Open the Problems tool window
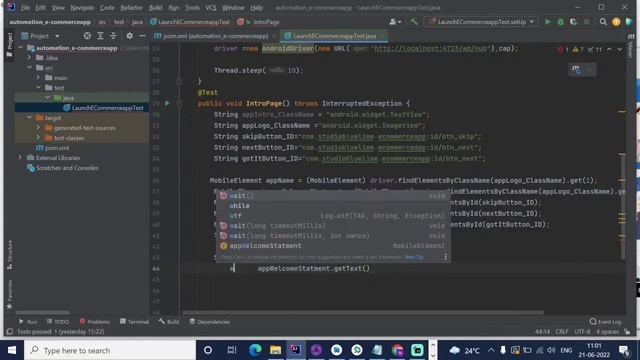 click(95, 322)
